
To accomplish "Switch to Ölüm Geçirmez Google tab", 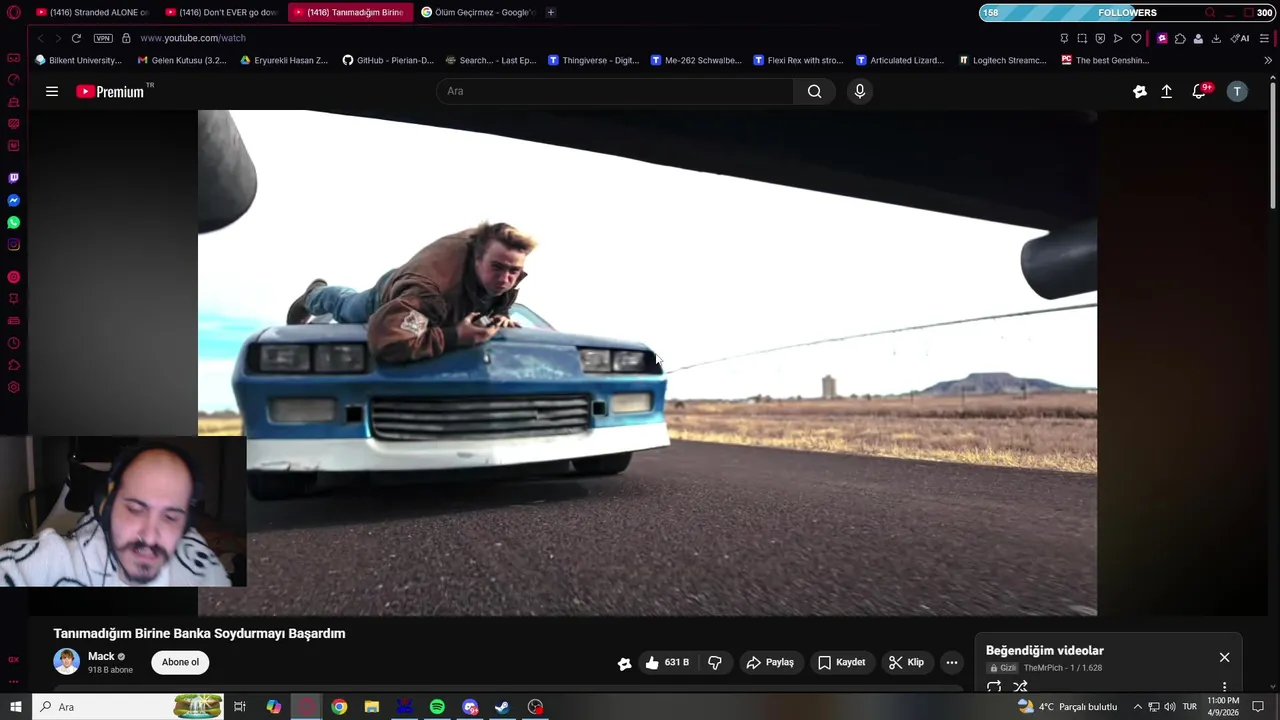I will pos(478,12).
